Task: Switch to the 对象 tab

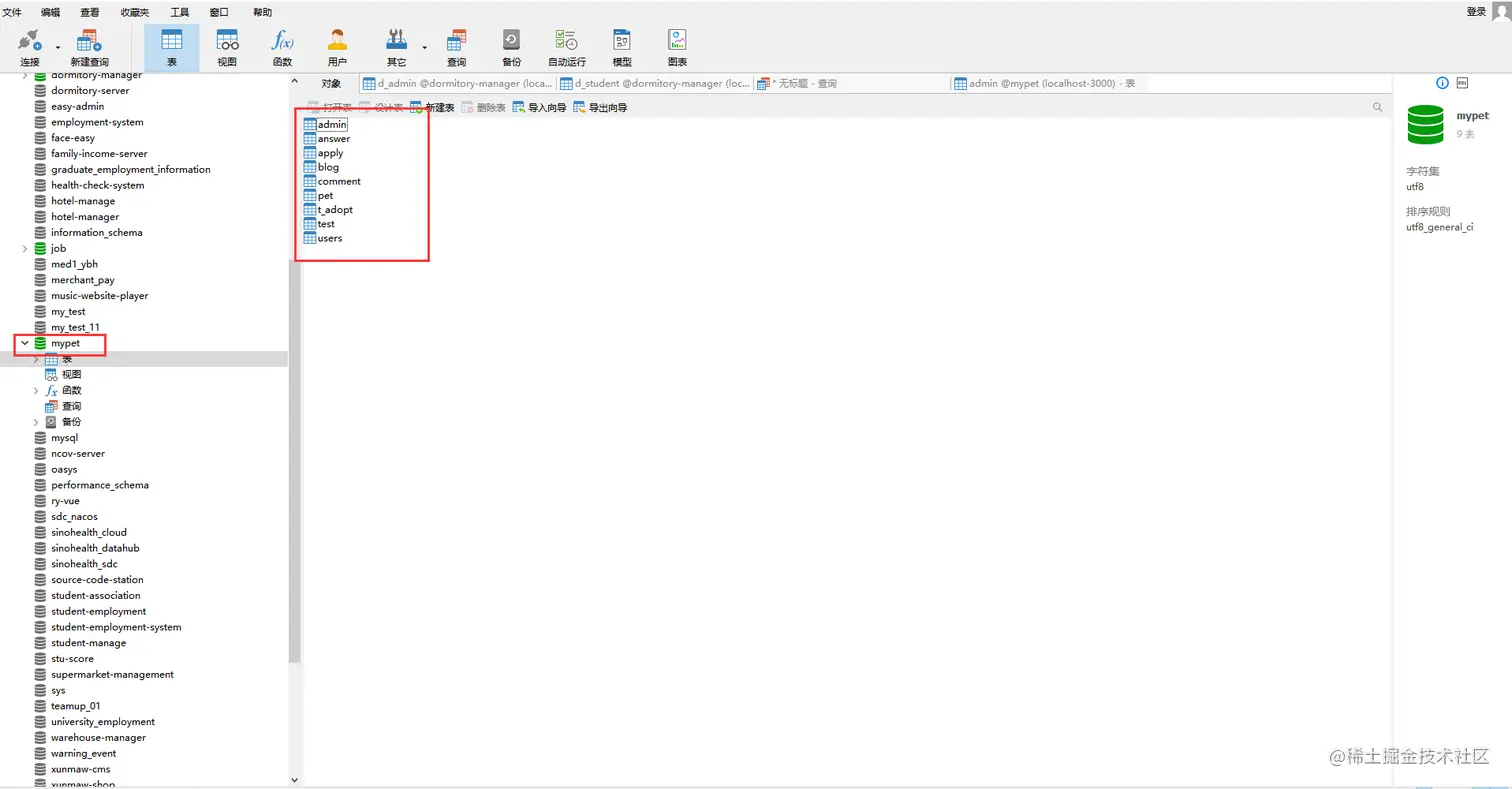Action: point(331,84)
